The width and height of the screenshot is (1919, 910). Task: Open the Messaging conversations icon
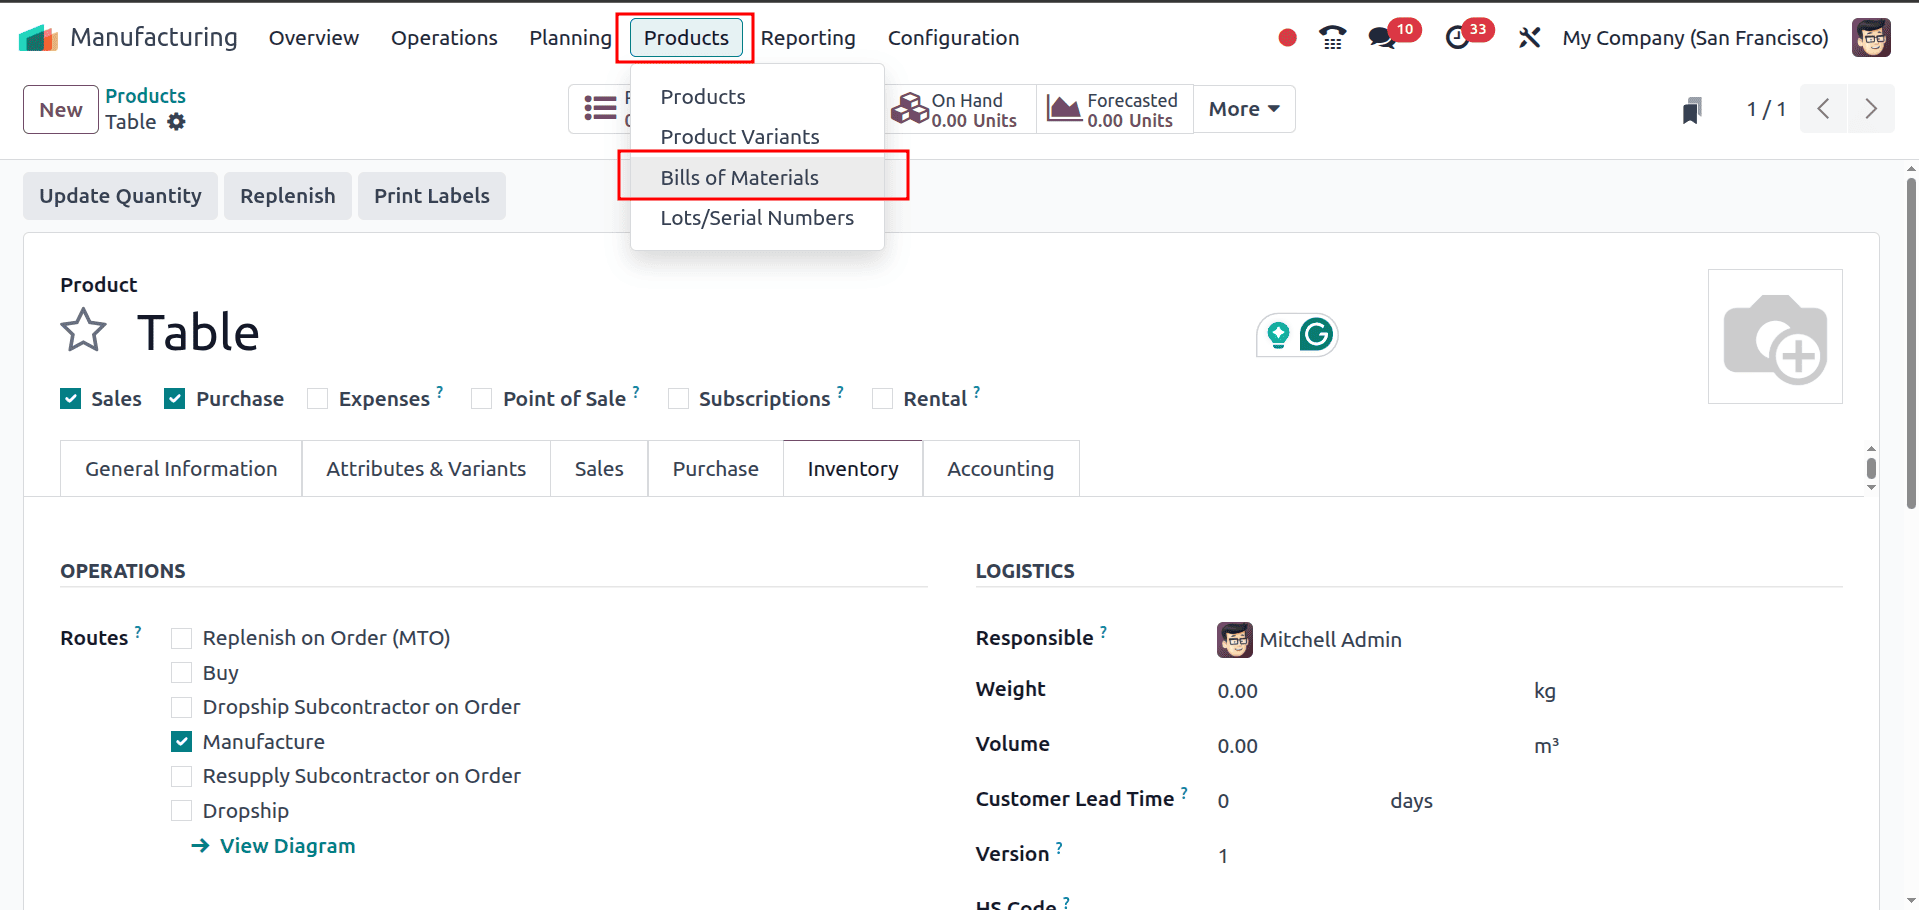tap(1383, 37)
